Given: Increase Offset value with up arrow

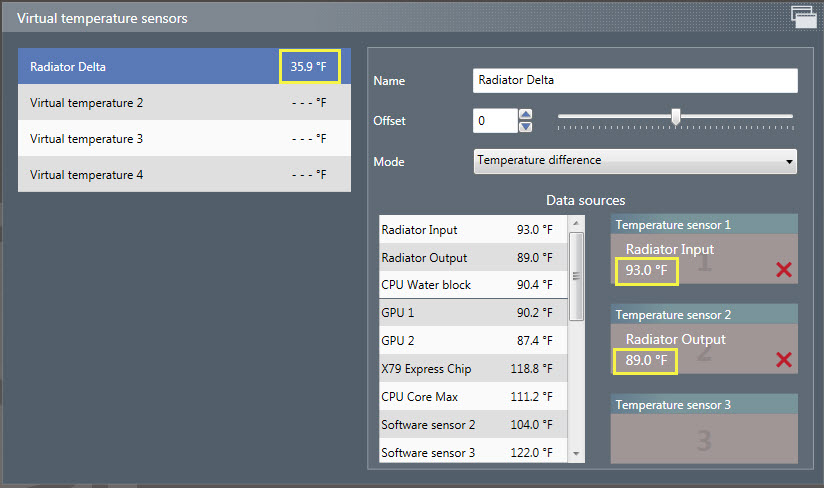Looking at the screenshot, I should coord(526,114).
